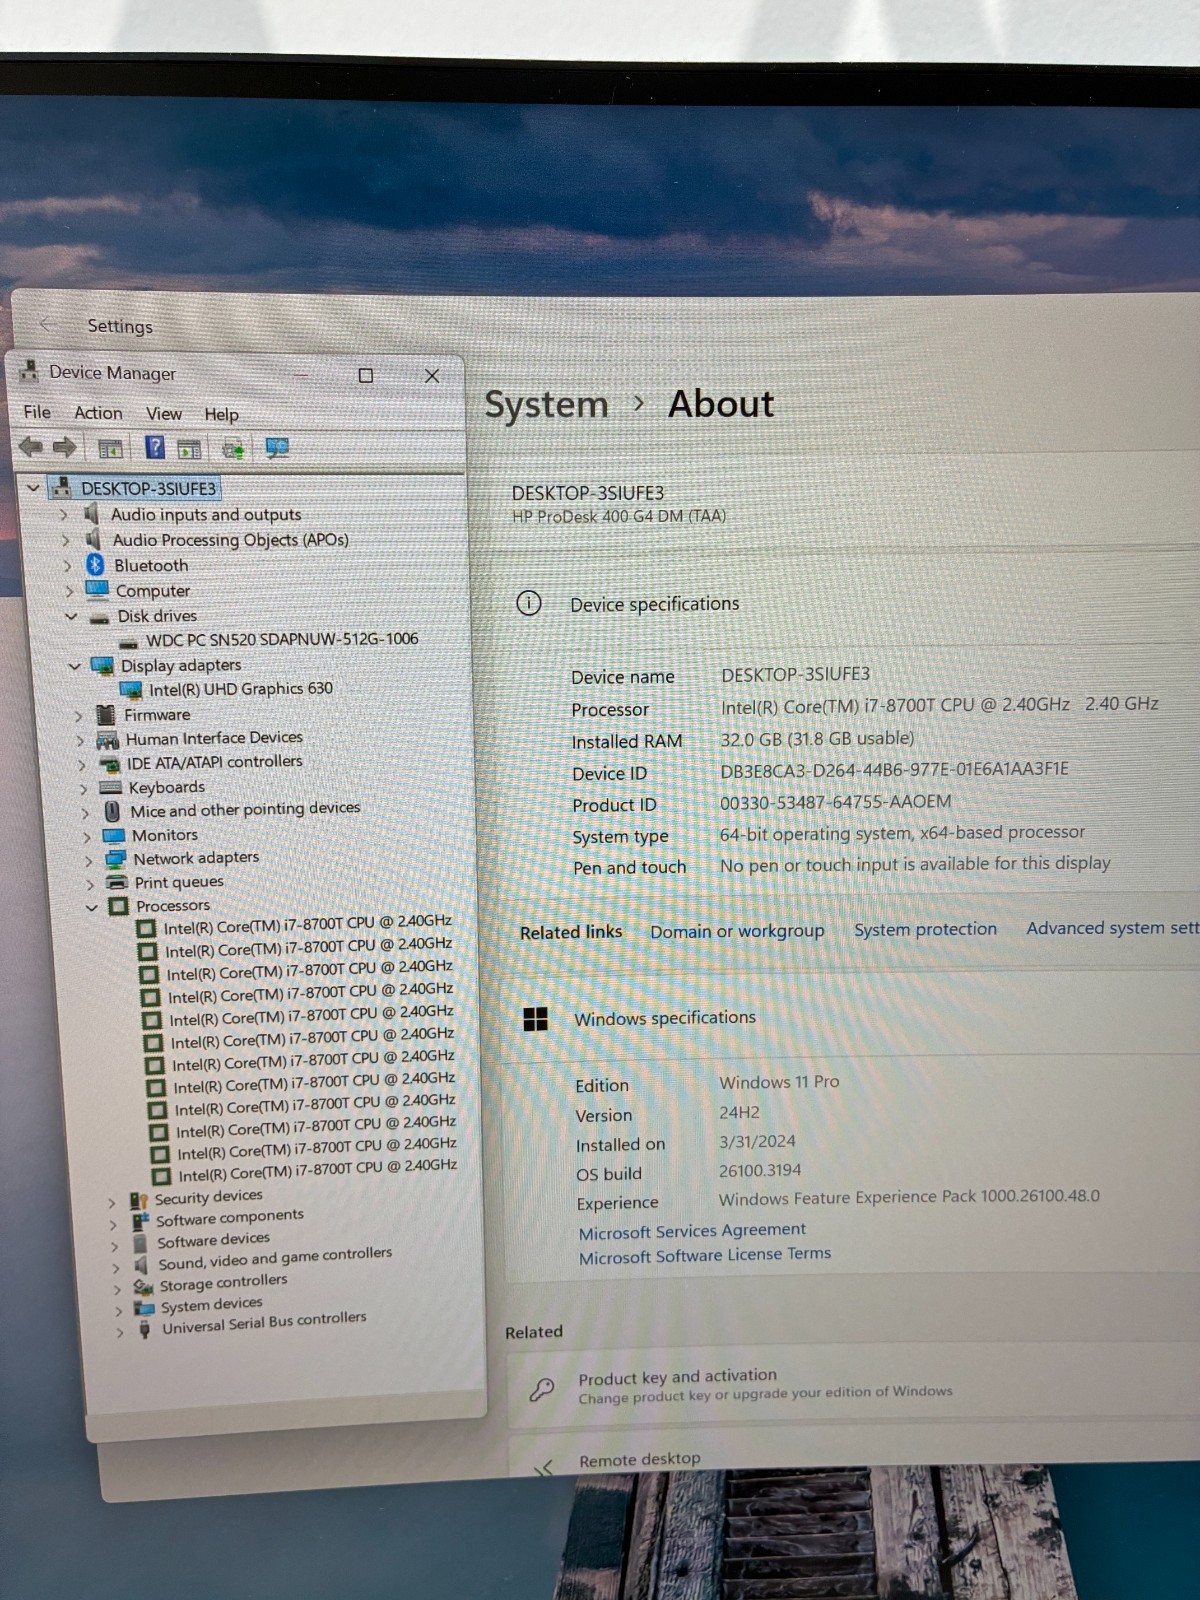1200x1600 pixels.
Task: Expand the Human Interface Devices arrow
Action: 80,741
